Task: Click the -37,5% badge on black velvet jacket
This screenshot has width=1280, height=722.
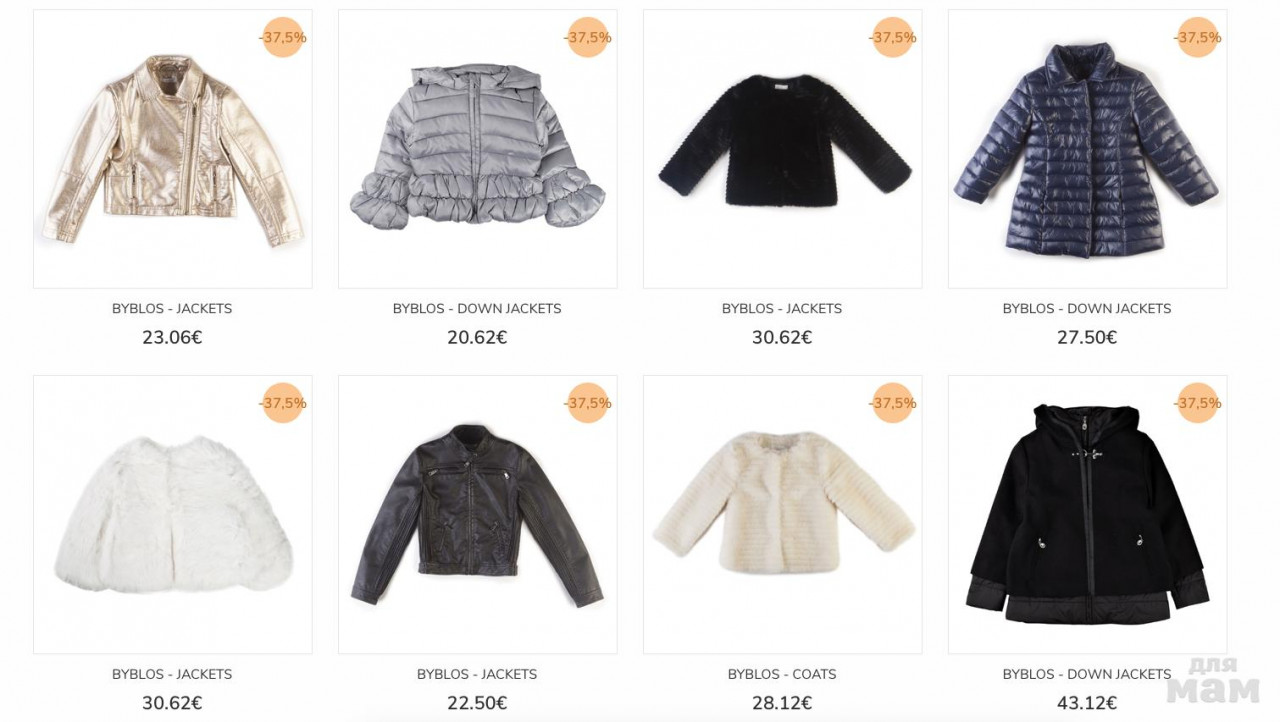Action: pyautogui.click(x=893, y=37)
